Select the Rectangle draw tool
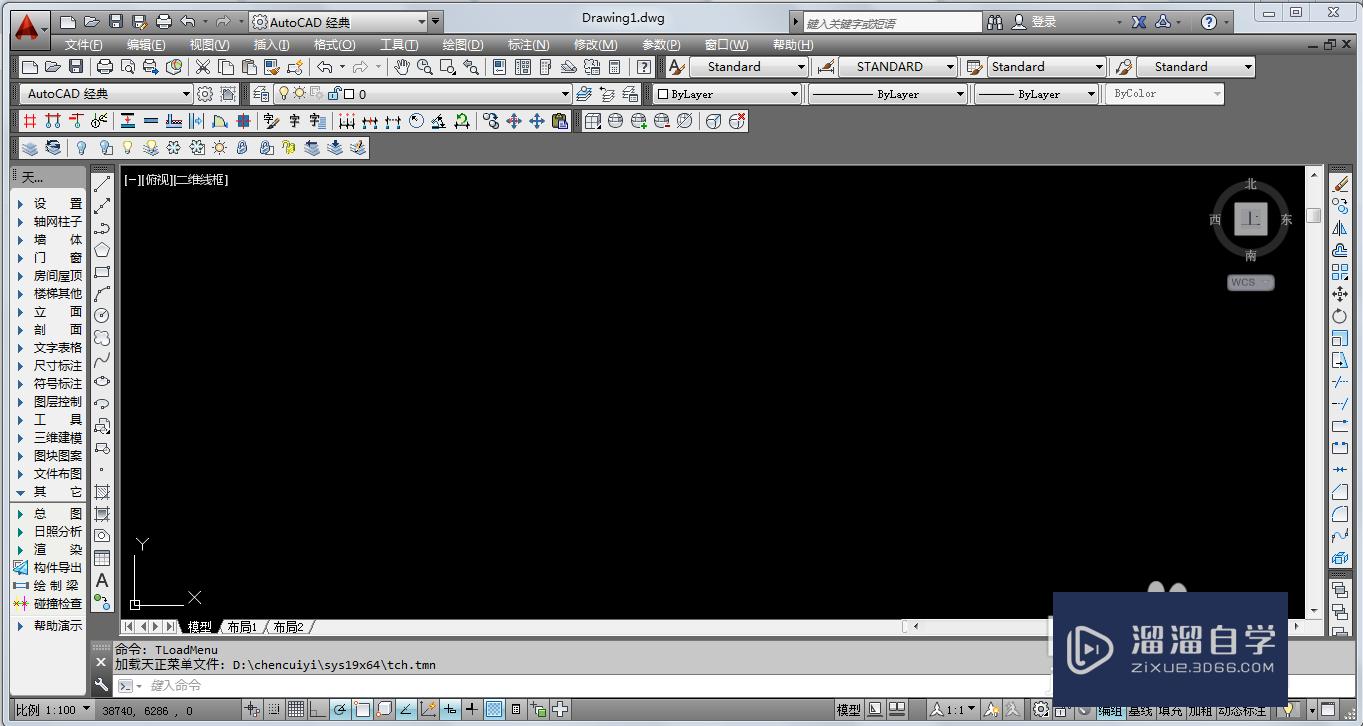This screenshot has height=726, width=1363. (x=102, y=272)
